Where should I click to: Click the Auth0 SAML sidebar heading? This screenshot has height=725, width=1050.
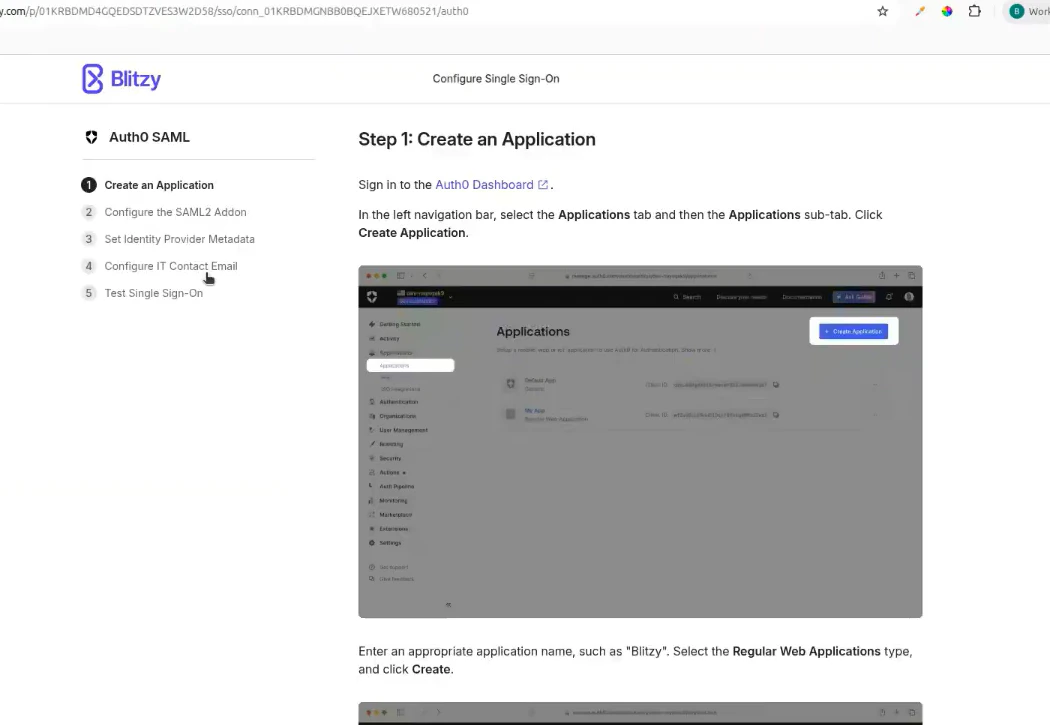149,137
